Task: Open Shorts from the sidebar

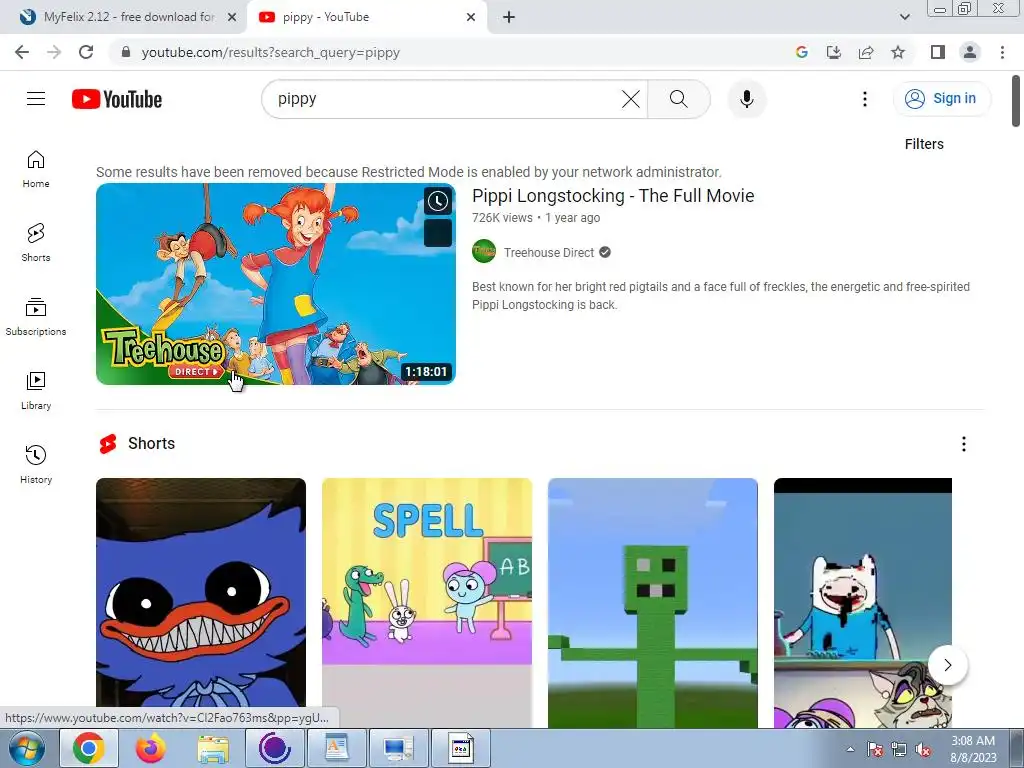Action: click(x=36, y=243)
